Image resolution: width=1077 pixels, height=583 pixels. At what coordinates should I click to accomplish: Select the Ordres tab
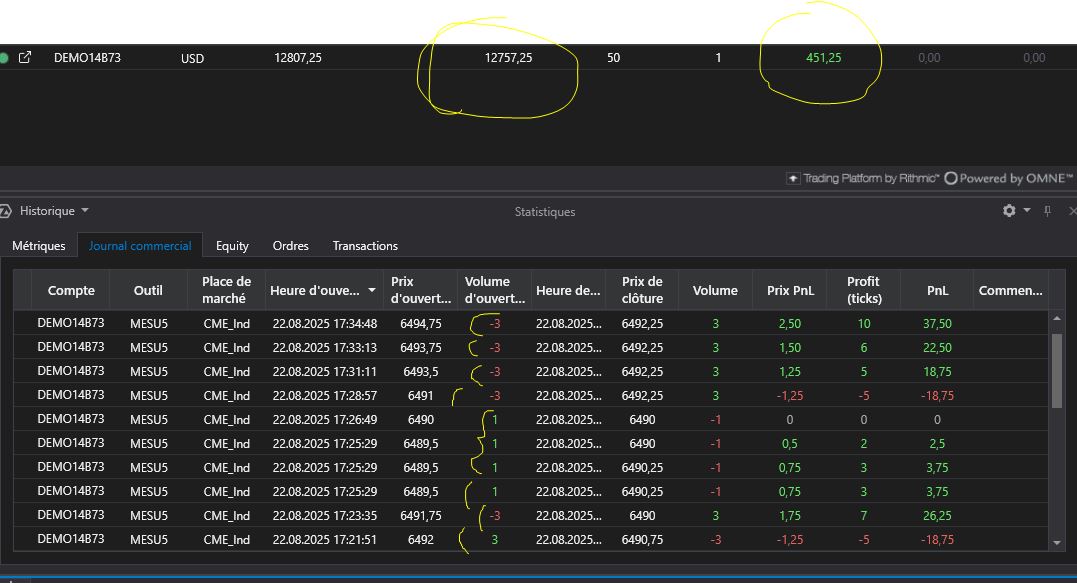(290, 246)
